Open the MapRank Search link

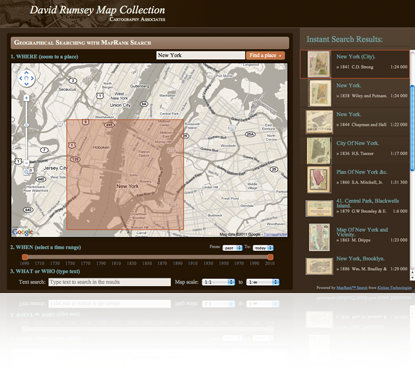(352, 288)
